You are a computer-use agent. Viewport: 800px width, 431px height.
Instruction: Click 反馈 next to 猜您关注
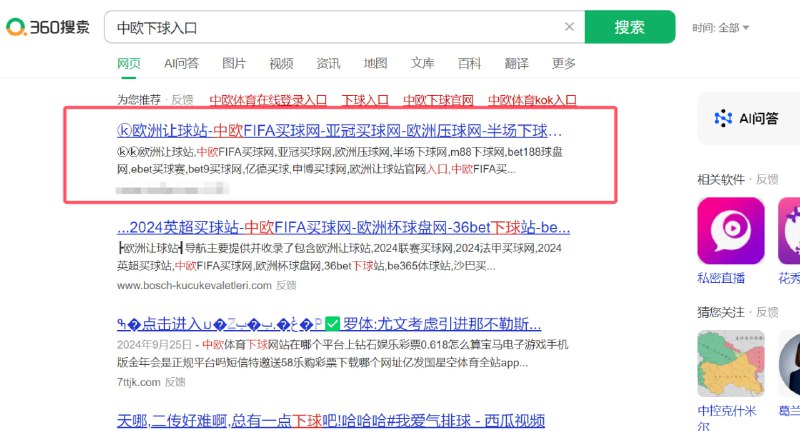pyautogui.click(x=767, y=312)
